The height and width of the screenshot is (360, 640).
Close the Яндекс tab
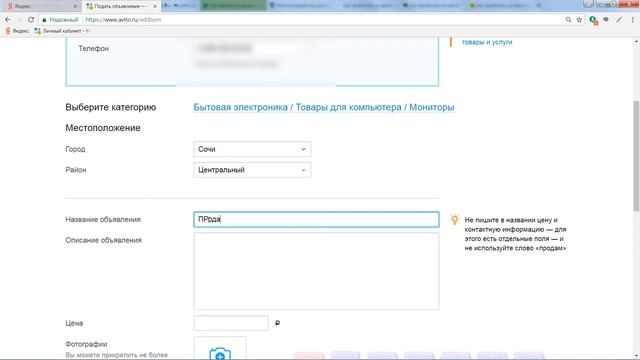[x=75, y=7]
